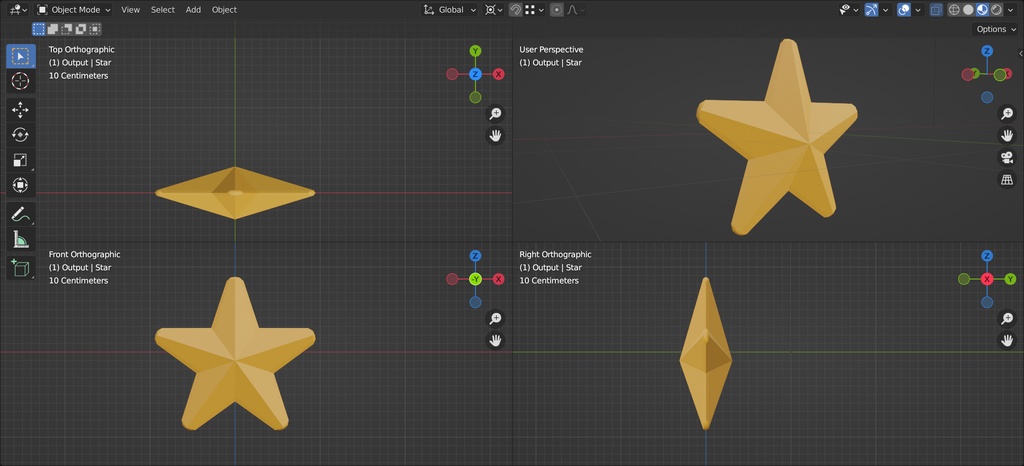
Task: Click red X axis on Front Orthographic gizmo
Action: coord(499,279)
